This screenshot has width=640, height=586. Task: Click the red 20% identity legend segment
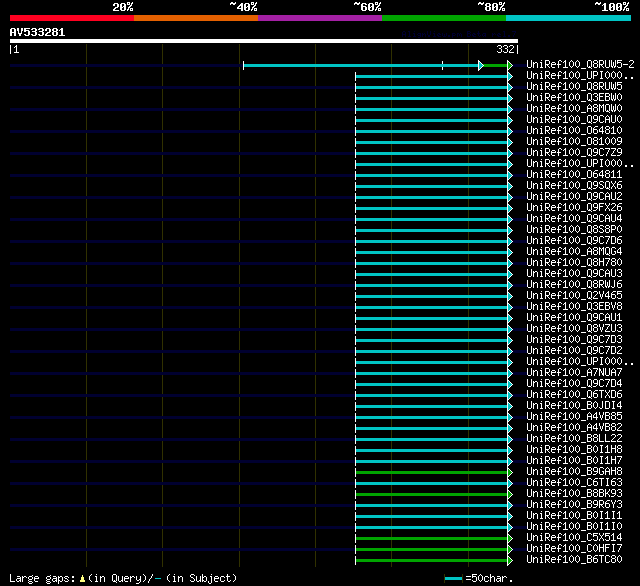click(x=72, y=18)
